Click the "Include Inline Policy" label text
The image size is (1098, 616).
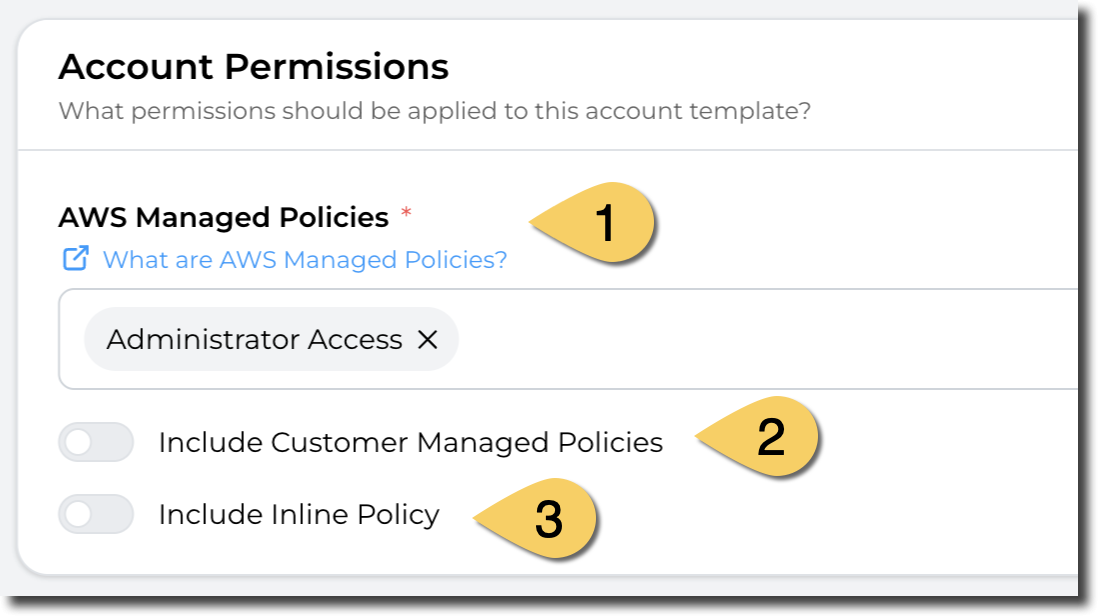pos(299,514)
